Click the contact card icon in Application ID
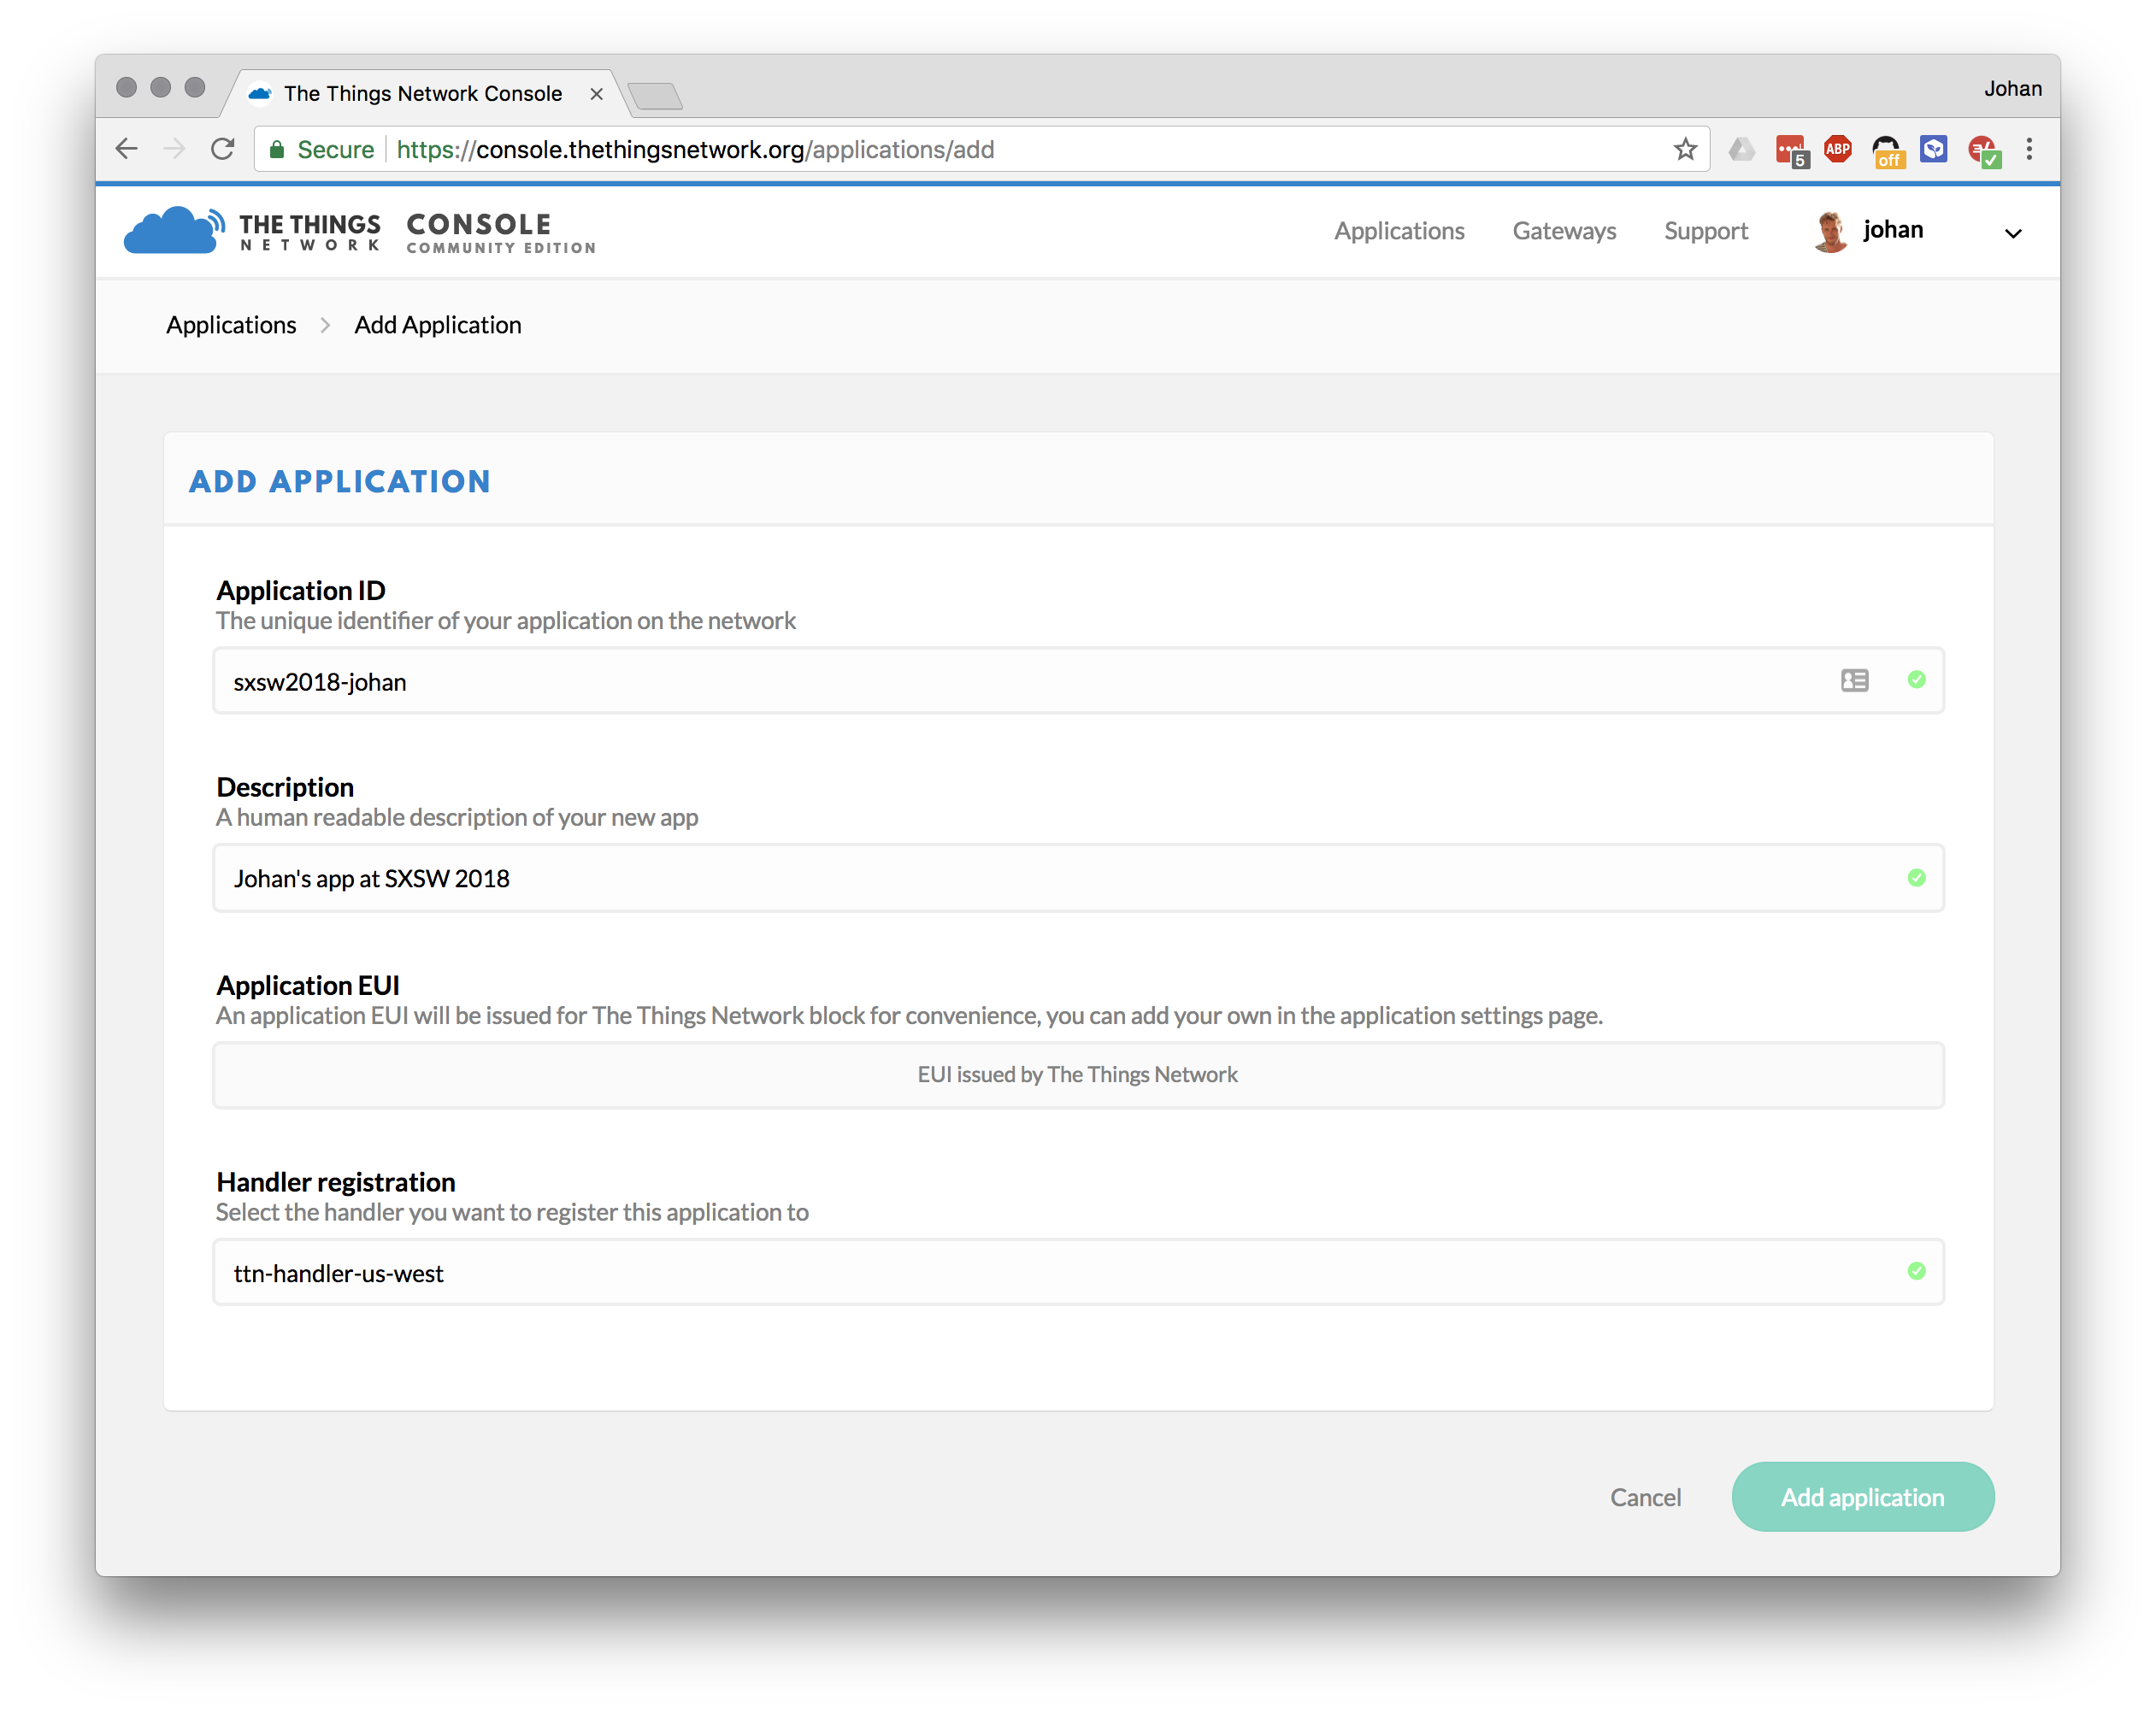The height and width of the screenshot is (1713, 2156). [1854, 680]
